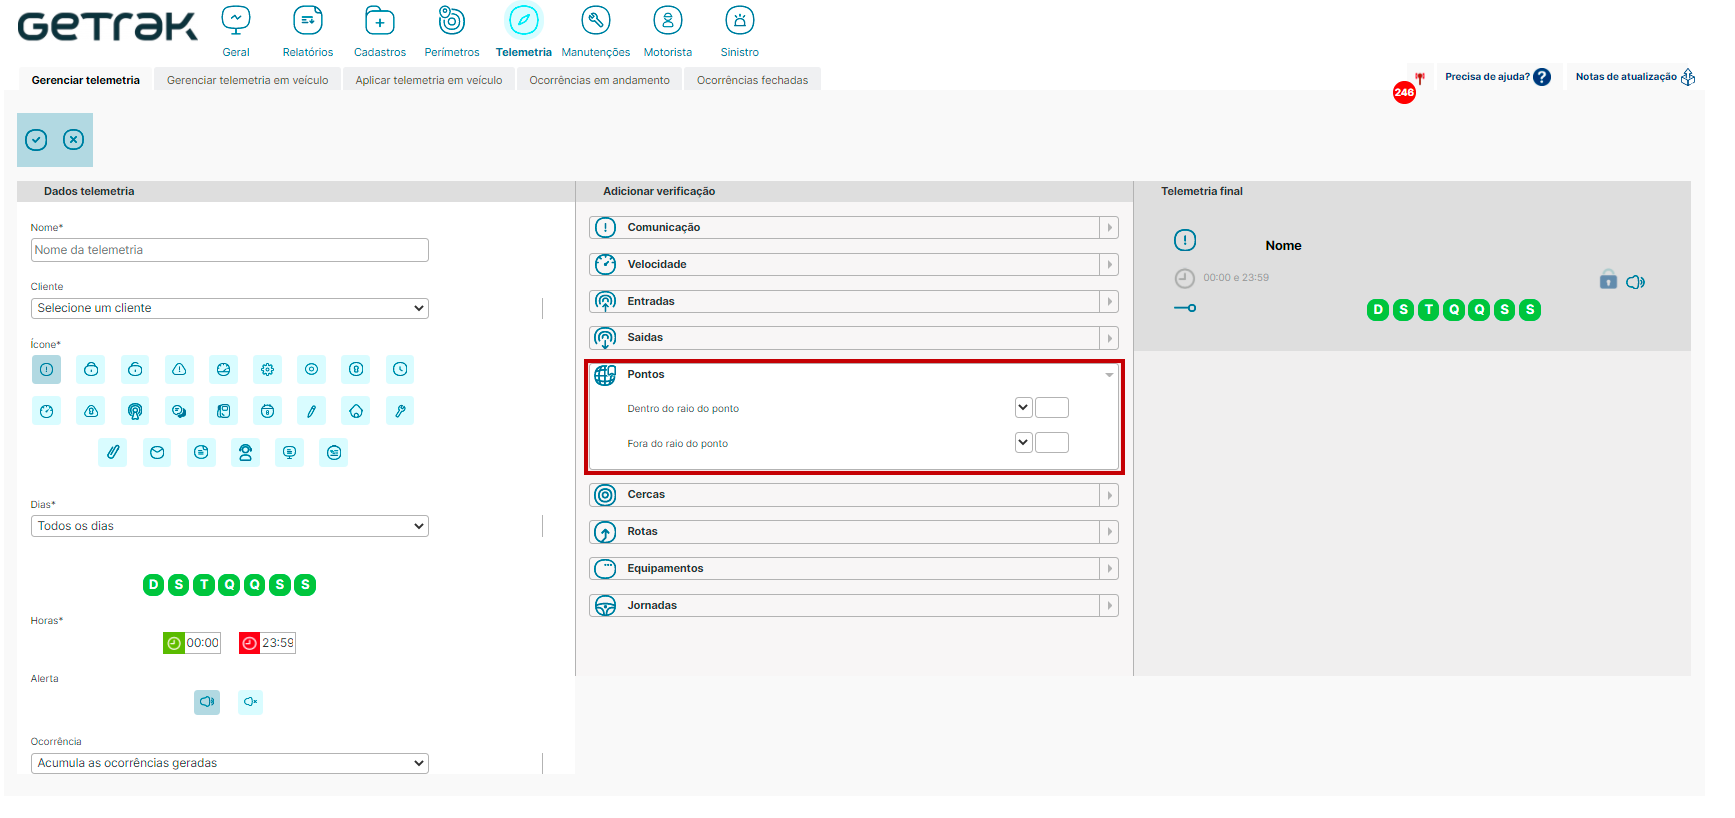Toggle the D day circle in Telemetria final
This screenshot has height=818, width=1735.
pyautogui.click(x=1378, y=310)
